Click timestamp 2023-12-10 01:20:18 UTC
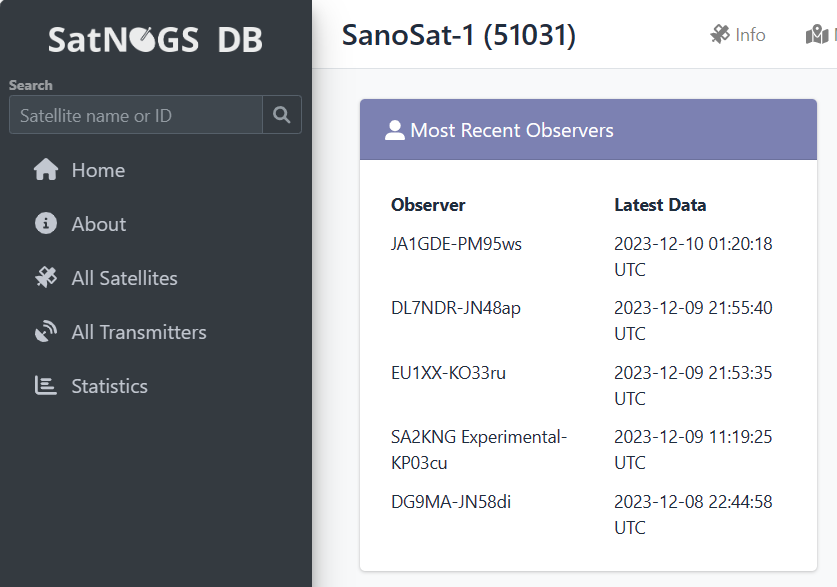The image size is (837, 587). point(693,257)
